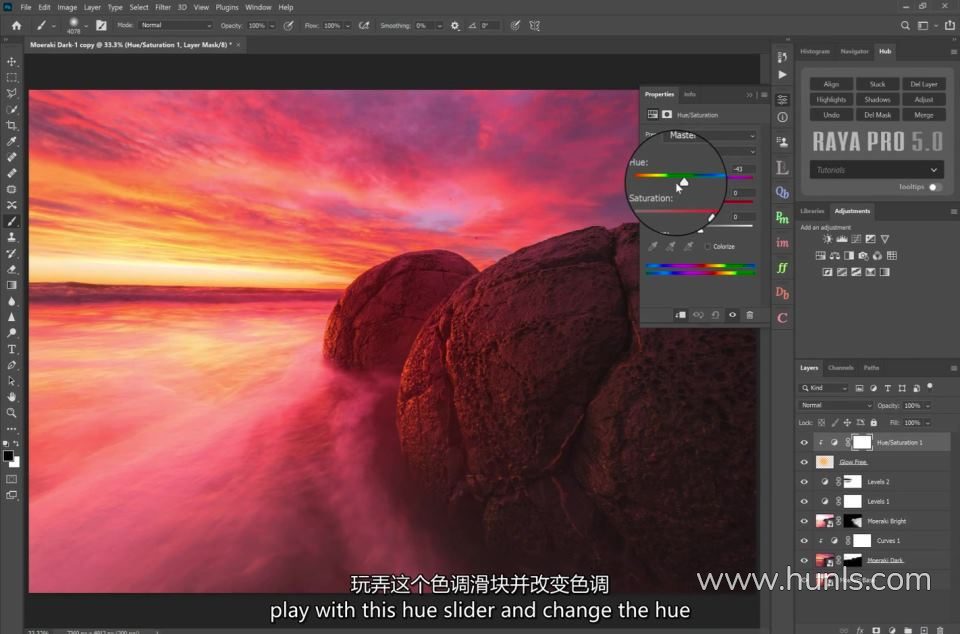Open the Plugins menu
Screen dimensions: 960x634
(227, 7)
